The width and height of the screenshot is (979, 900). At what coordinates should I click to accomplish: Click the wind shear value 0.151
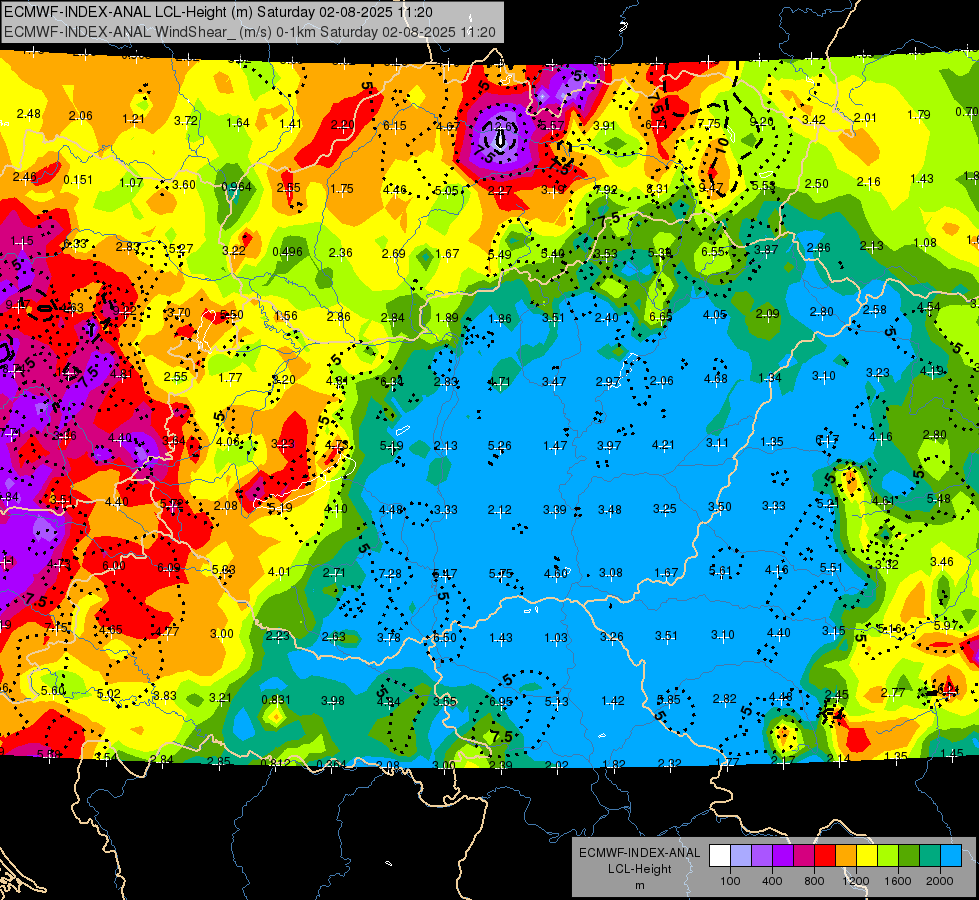[x=78, y=180]
